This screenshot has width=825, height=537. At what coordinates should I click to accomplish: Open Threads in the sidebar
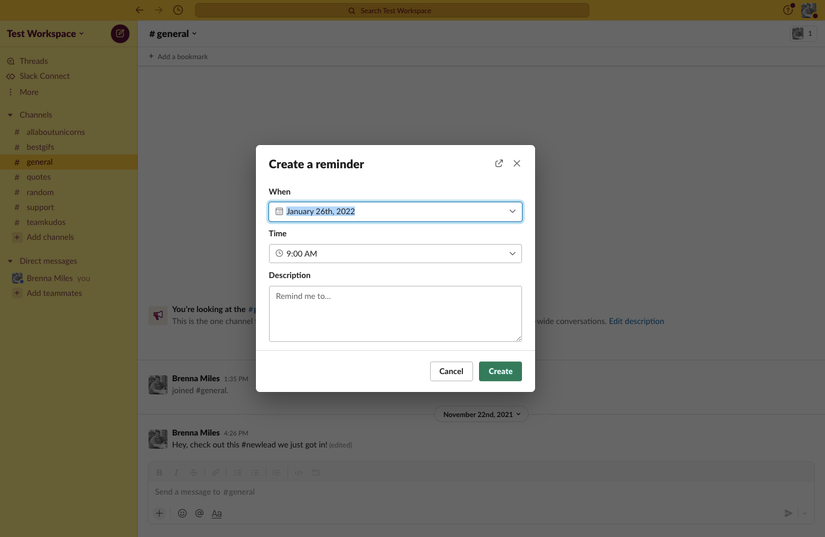click(34, 61)
